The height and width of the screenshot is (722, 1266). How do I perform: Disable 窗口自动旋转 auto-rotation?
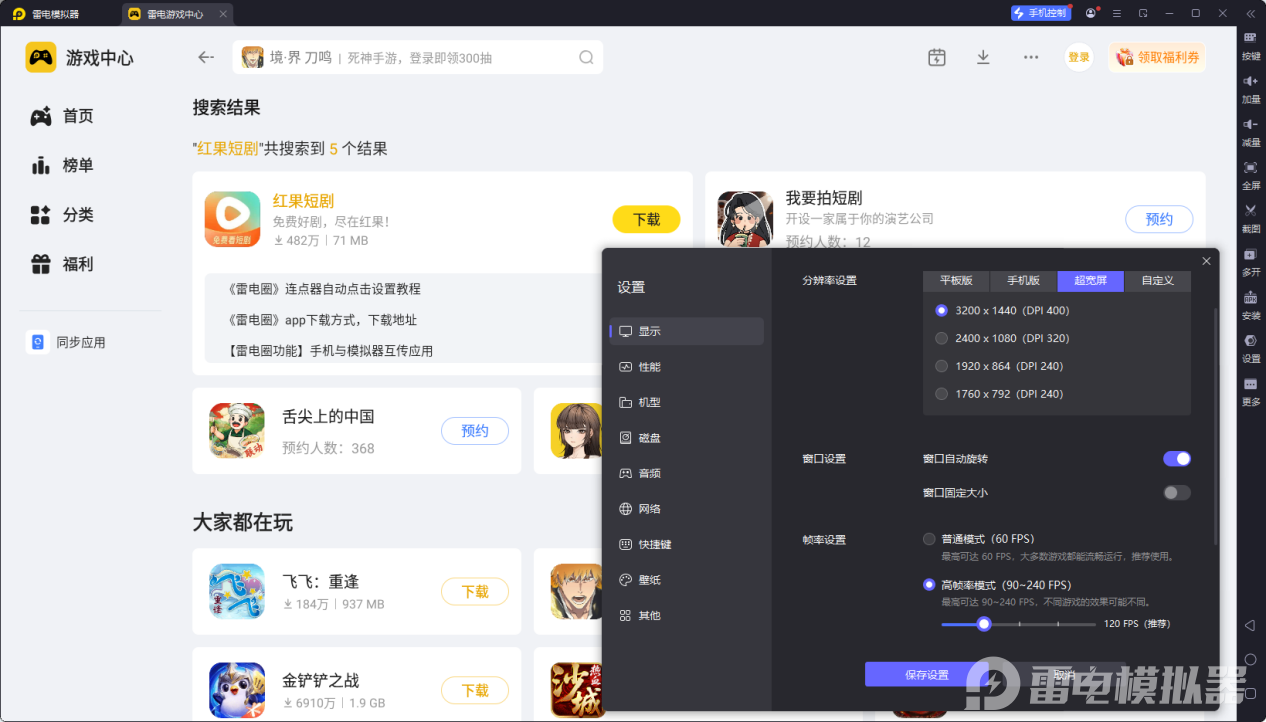(1177, 458)
